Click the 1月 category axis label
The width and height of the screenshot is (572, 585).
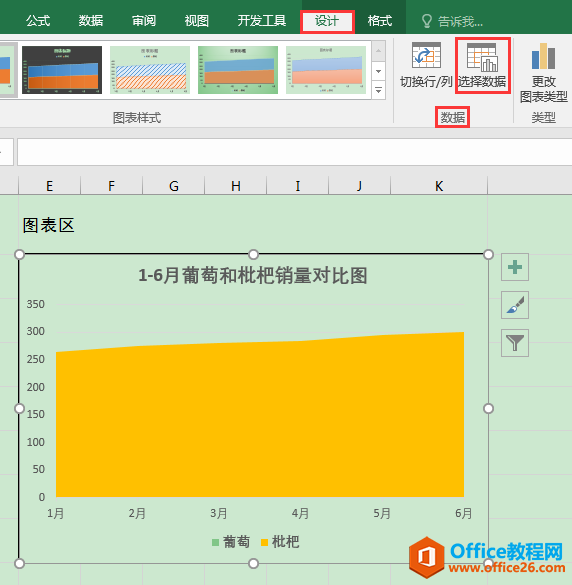click(56, 513)
